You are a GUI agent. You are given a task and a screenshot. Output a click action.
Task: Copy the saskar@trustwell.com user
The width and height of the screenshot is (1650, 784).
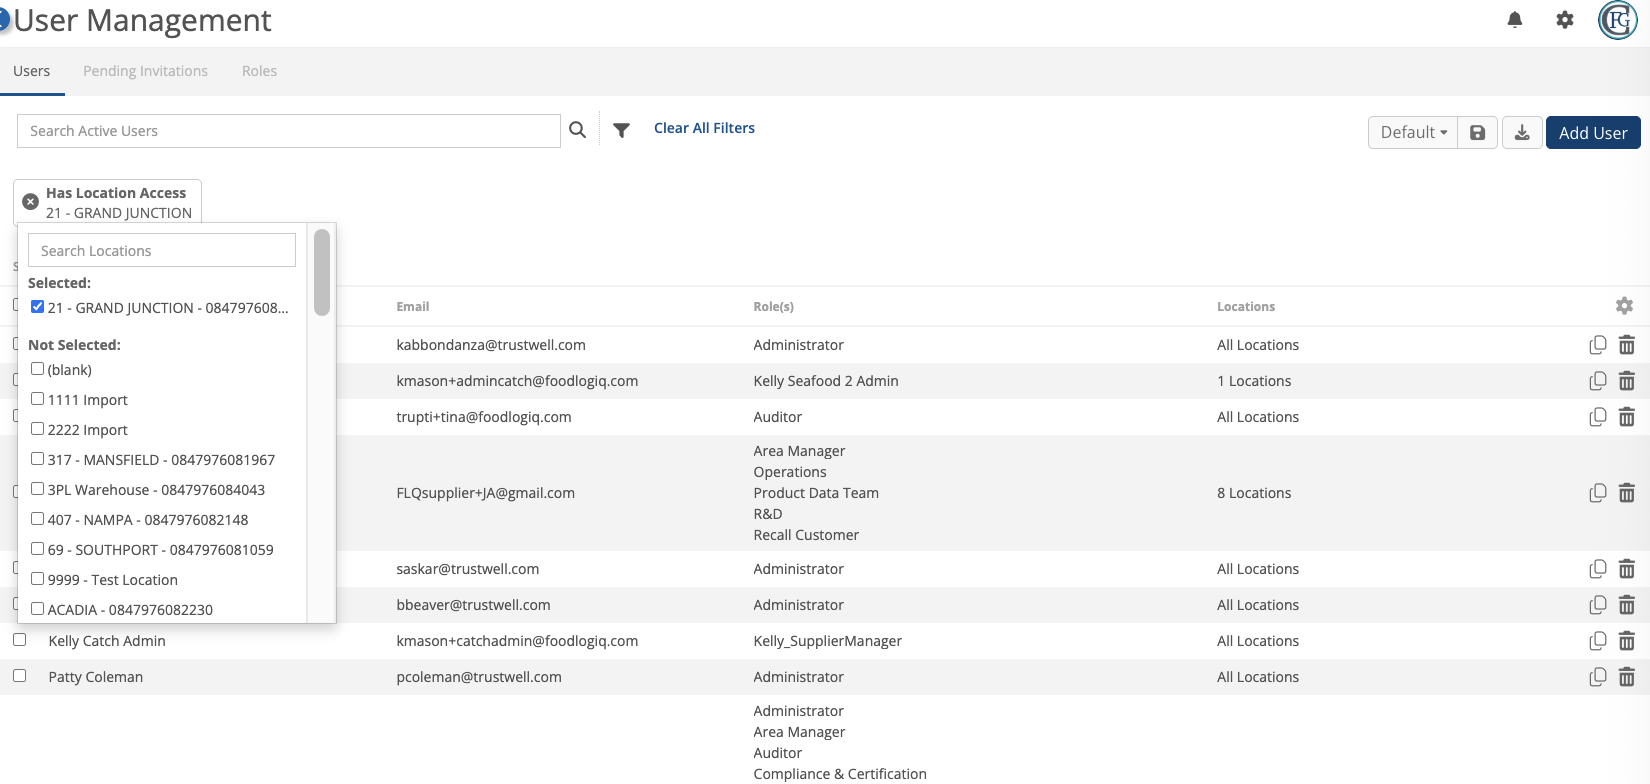pos(1598,569)
